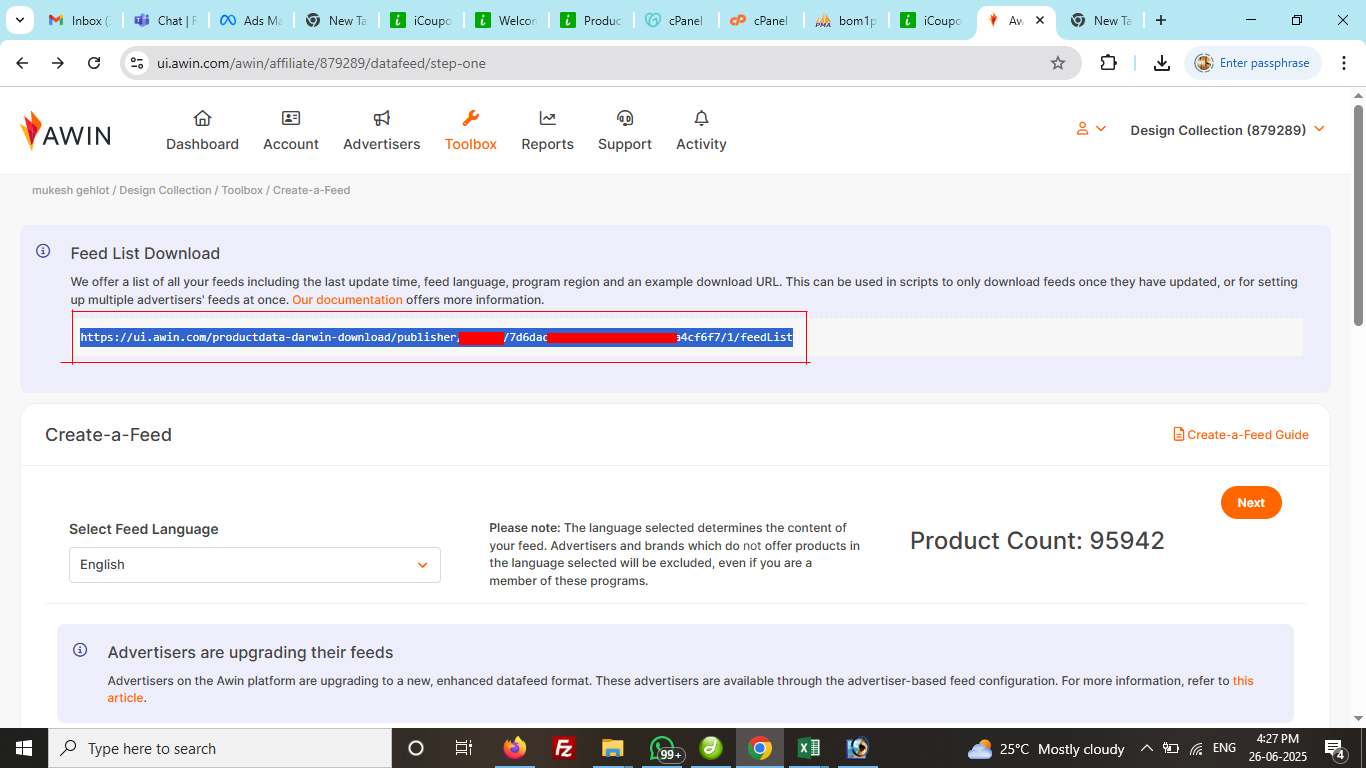Select the Toolbox wrench icon
The width and height of the screenshot is (1366, 768).
click(x=471, y=118)
